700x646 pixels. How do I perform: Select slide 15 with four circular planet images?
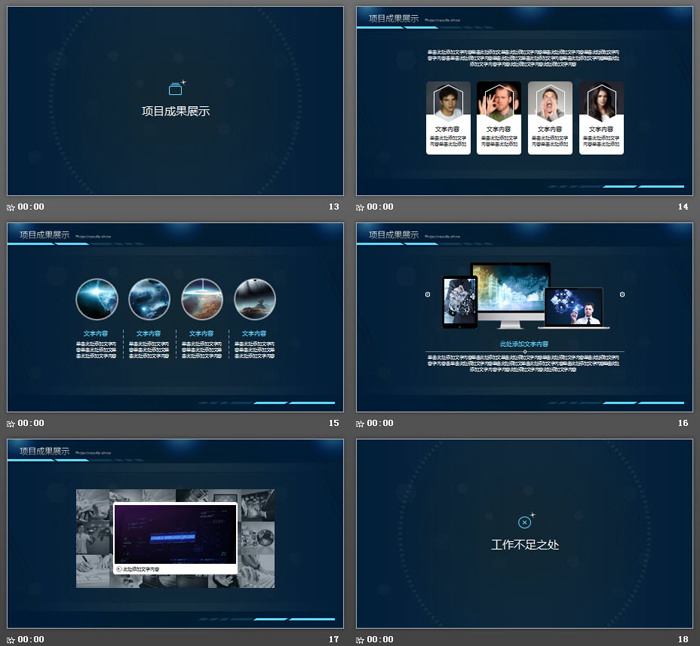pyautogui.click(x=175, y=317)
